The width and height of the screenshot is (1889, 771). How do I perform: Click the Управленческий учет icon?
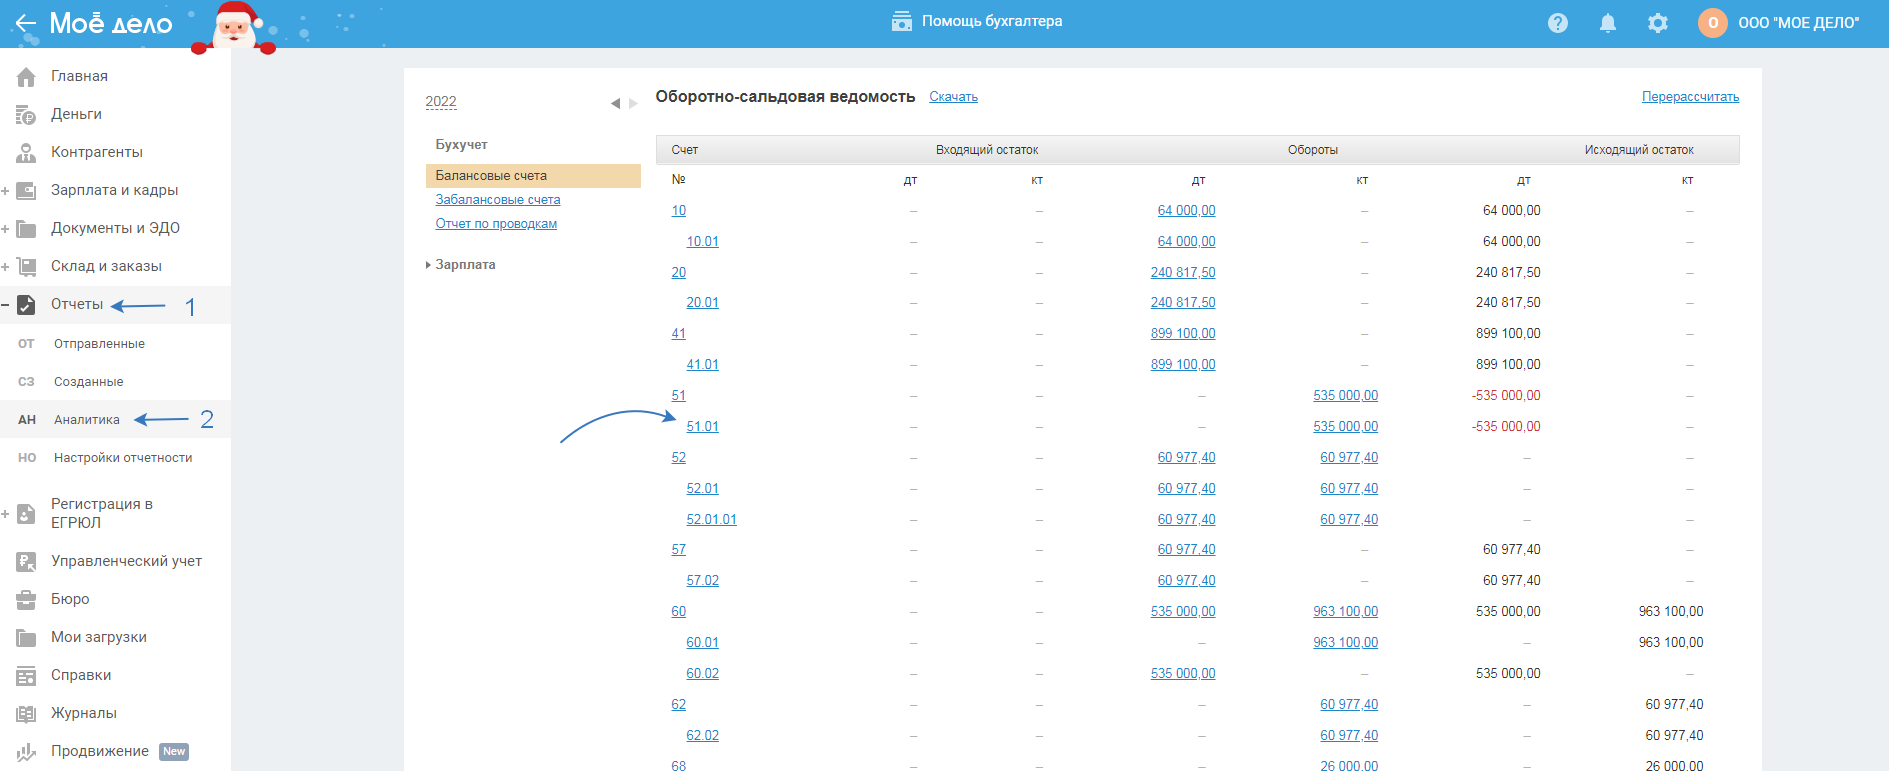[x=26, y=562]
